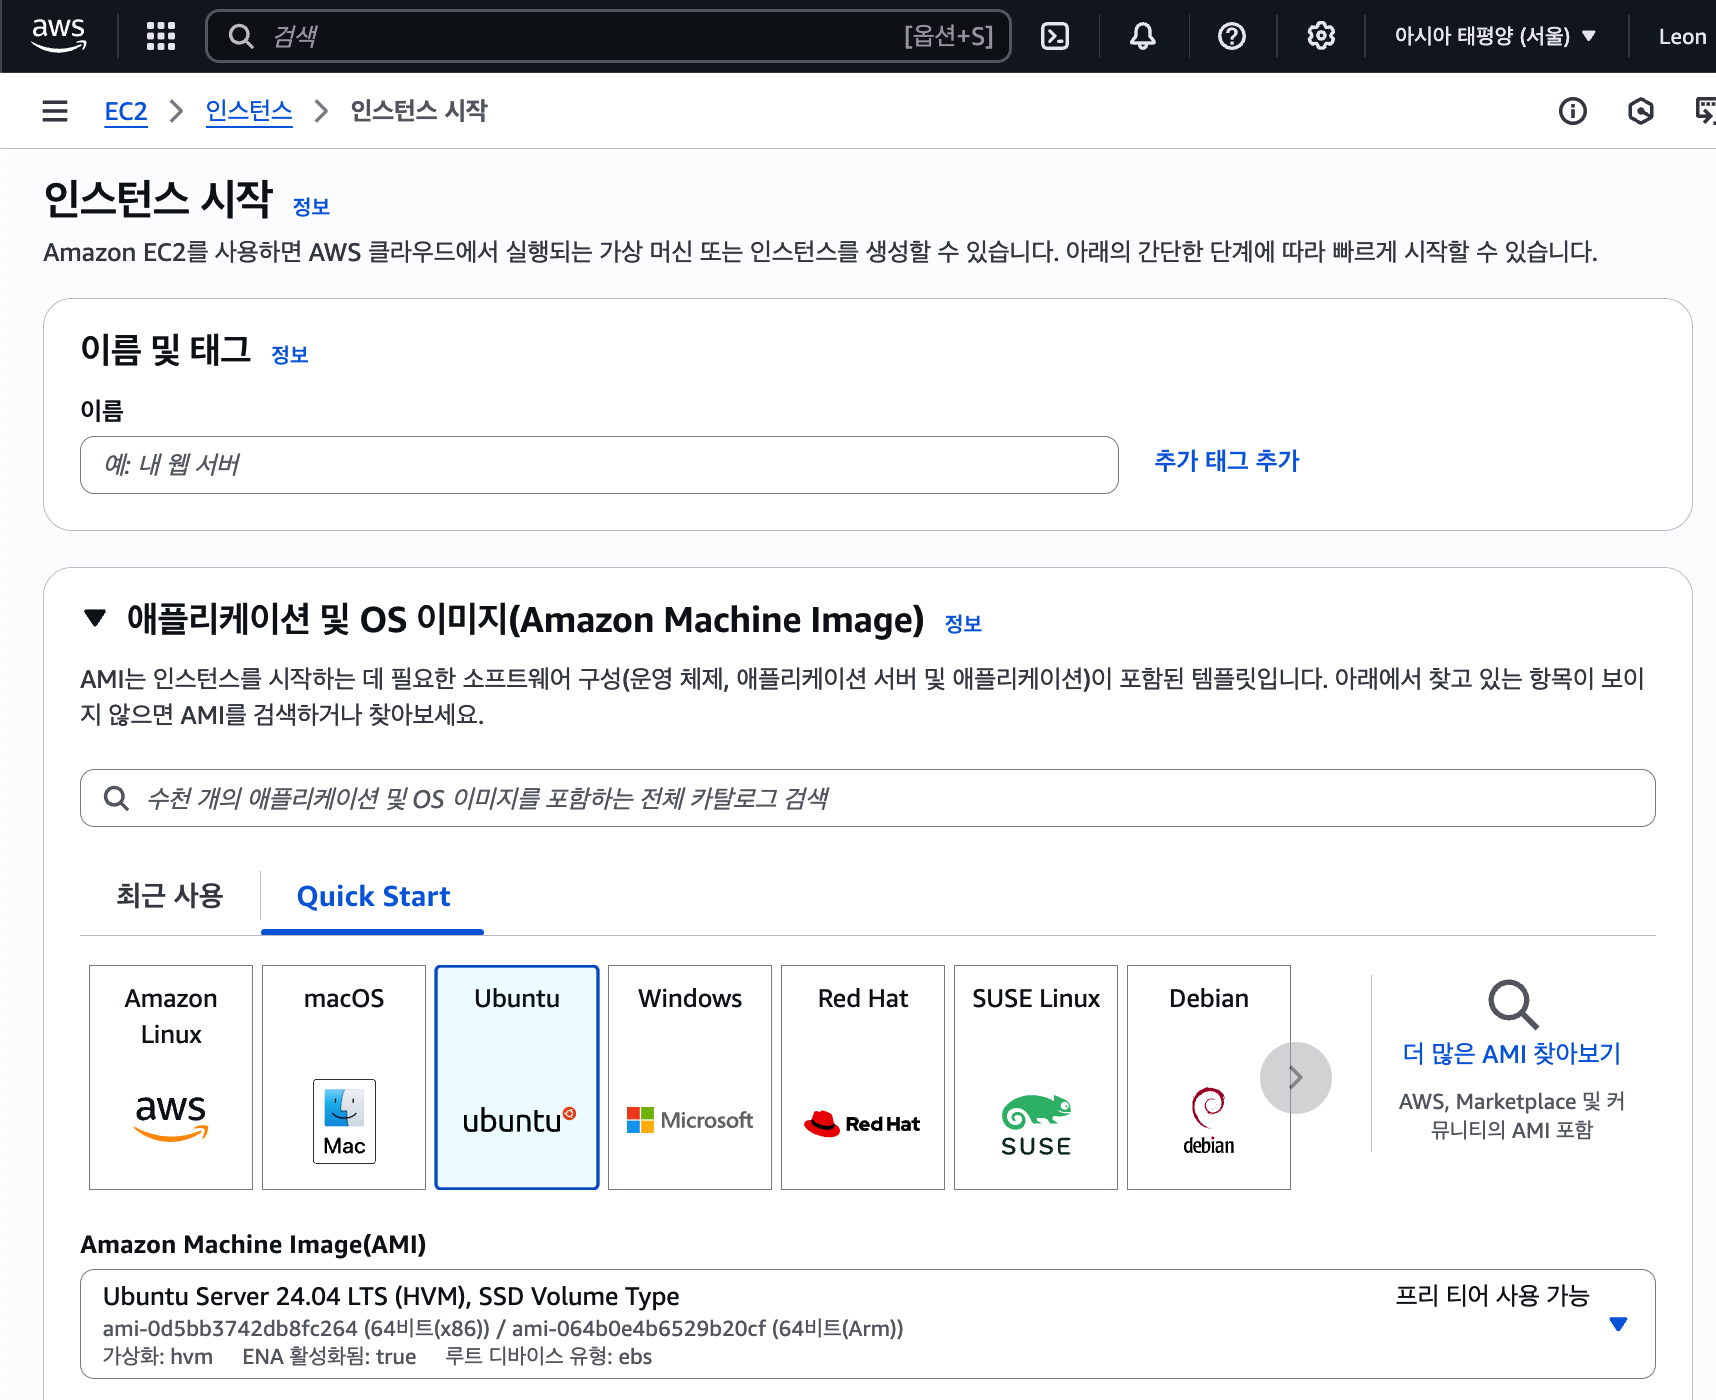Switch to the 최근 사용 tab

click(170, 895)
